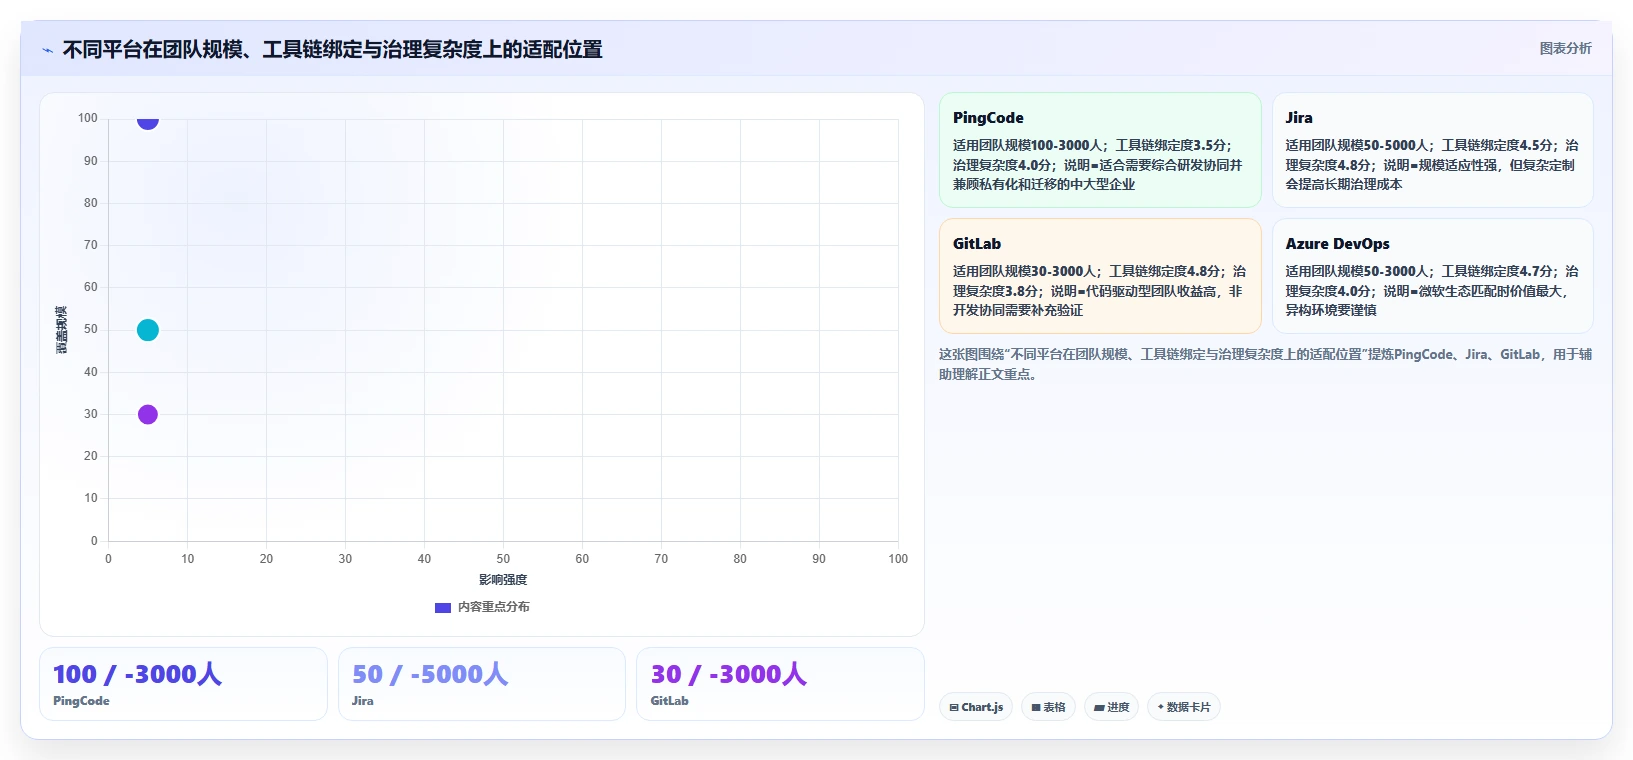Click the vertical y-axis title label
Viewport: 1633px width, 760px height.
pyautogui.click(x=61, y=330)
